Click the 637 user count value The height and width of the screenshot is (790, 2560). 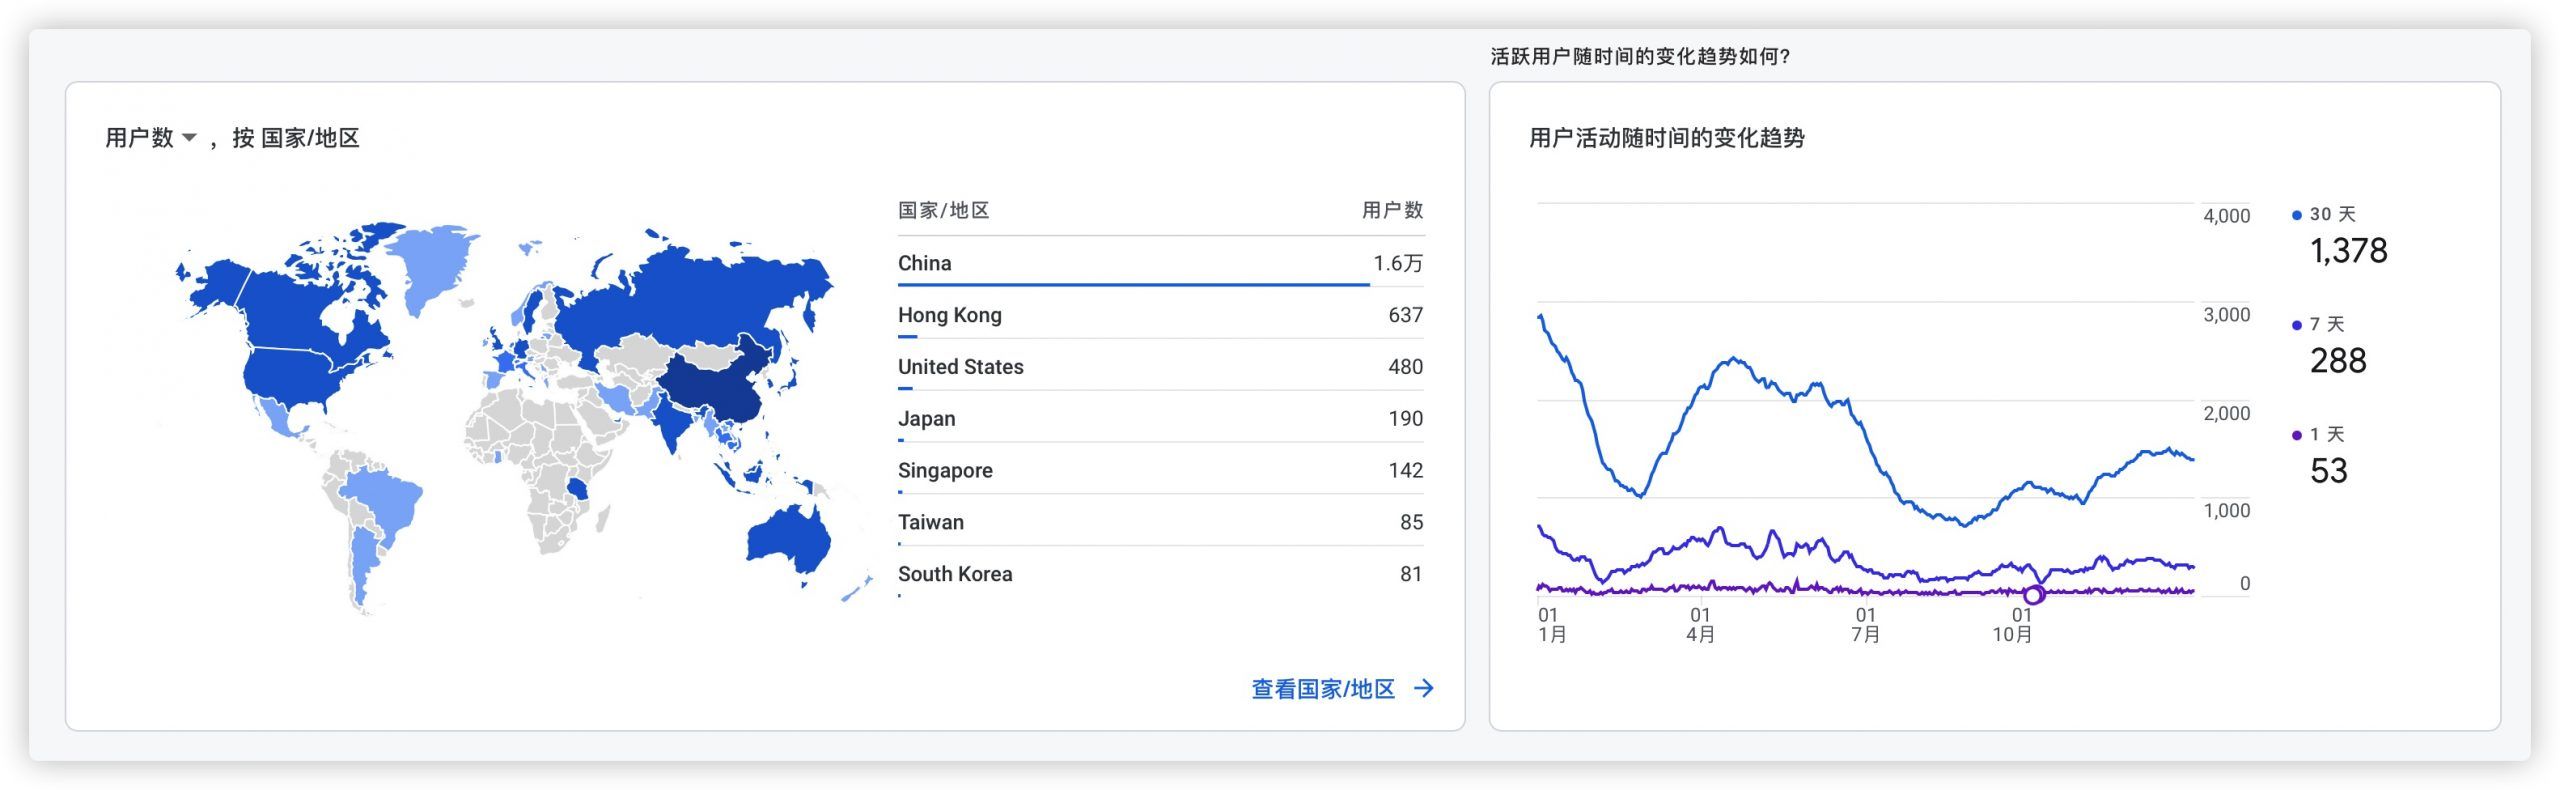tap(1405, 315)
